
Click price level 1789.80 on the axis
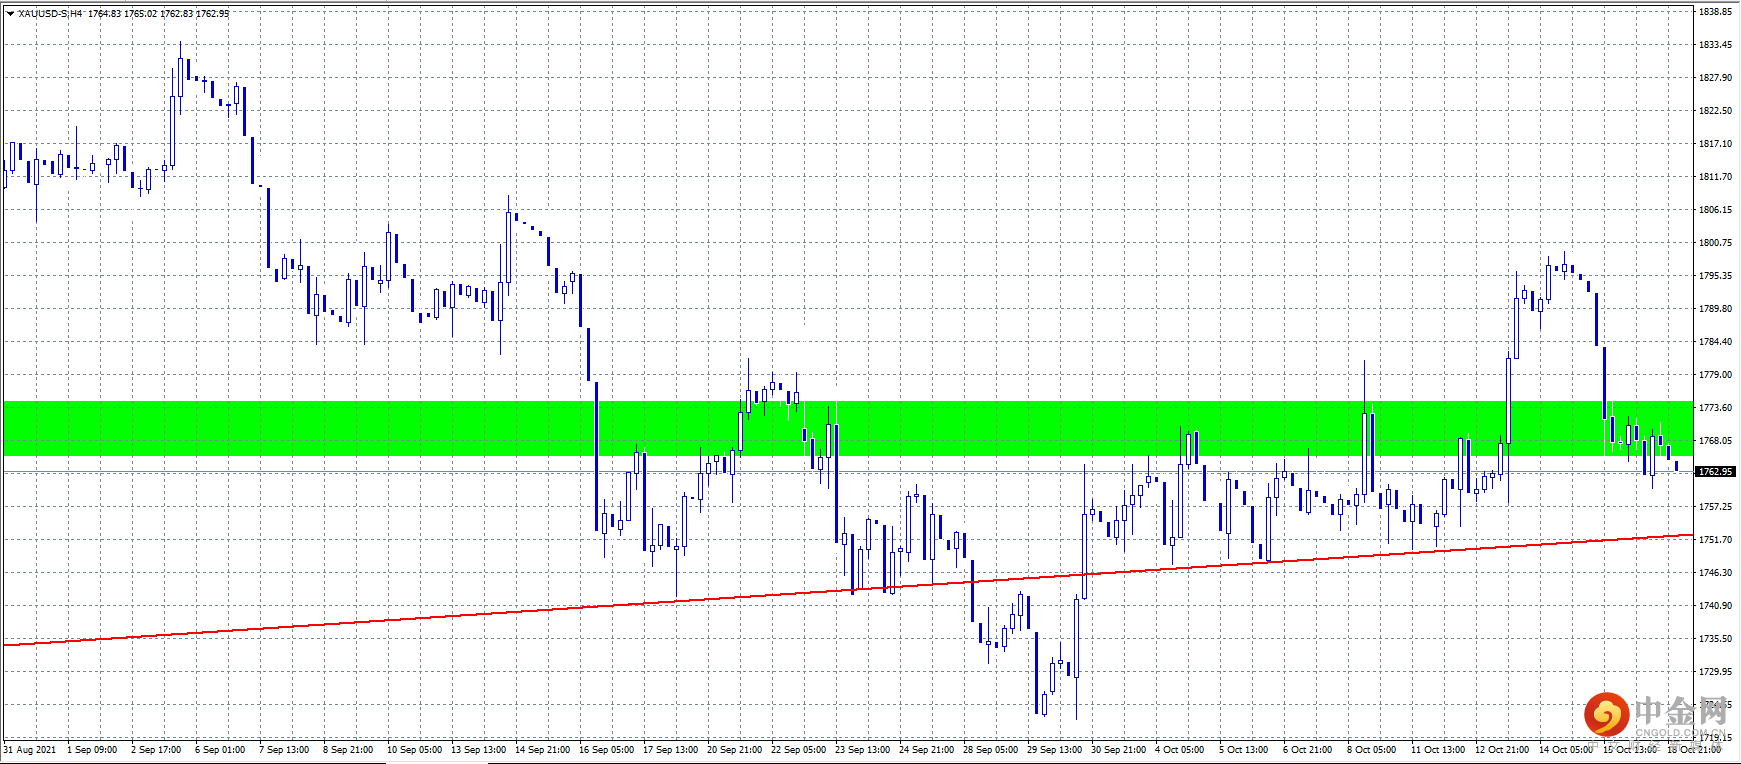1716,309
